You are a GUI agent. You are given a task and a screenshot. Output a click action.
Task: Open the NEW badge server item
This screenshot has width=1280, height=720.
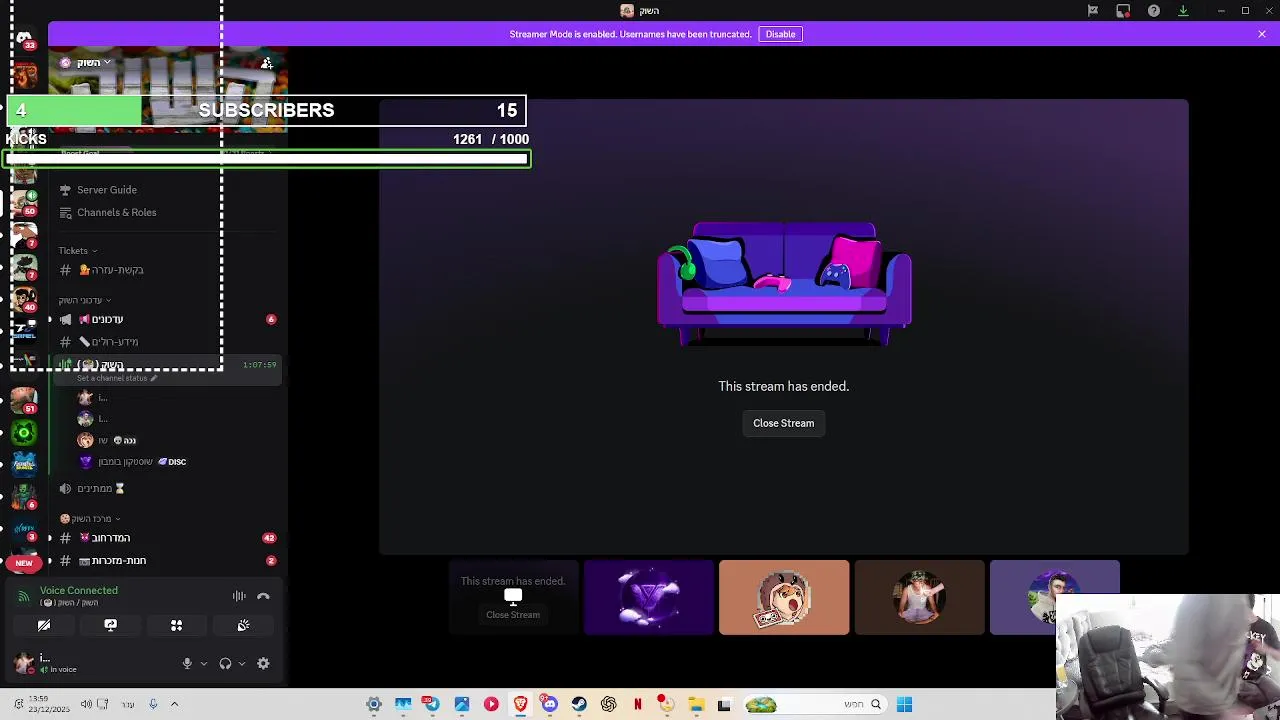(x=24, y=563)
